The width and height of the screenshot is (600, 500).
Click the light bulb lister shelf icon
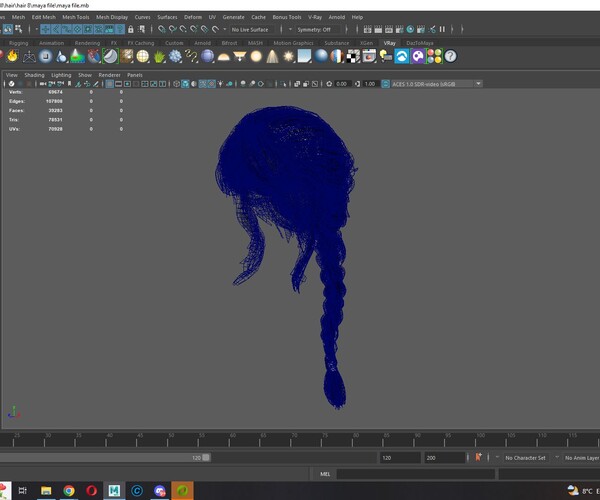[386, 57]
